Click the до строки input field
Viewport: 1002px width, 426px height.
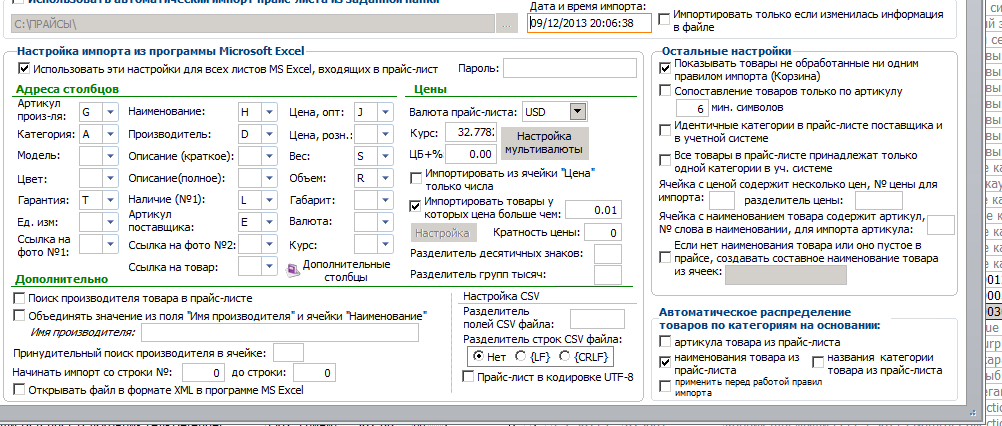(x=313, y=373)
